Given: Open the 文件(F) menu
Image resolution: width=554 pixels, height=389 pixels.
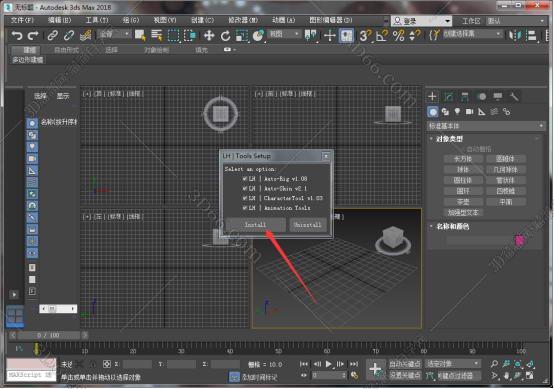Looking at the screenshot, I should point(22,20).
